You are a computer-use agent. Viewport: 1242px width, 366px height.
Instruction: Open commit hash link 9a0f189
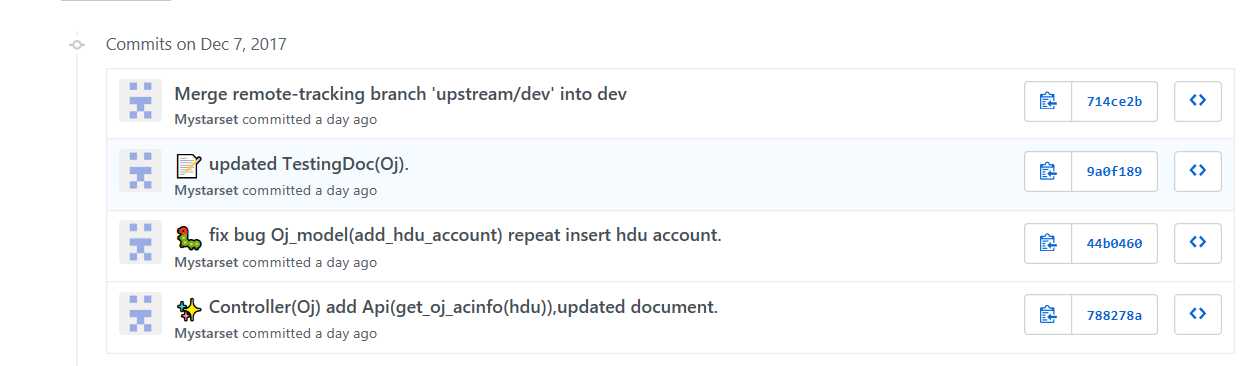click(x=1114, y=172)
